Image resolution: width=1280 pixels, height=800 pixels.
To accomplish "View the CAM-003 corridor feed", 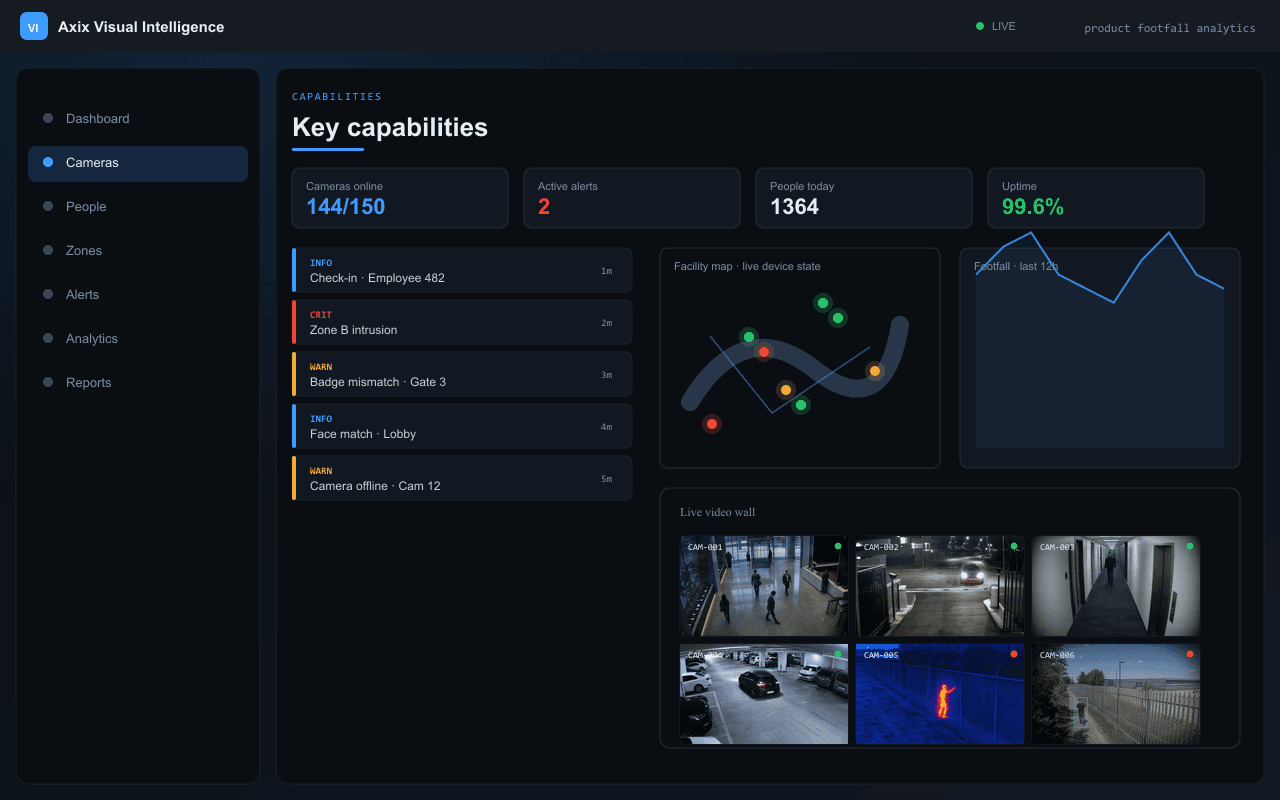I will [1116, 586].
